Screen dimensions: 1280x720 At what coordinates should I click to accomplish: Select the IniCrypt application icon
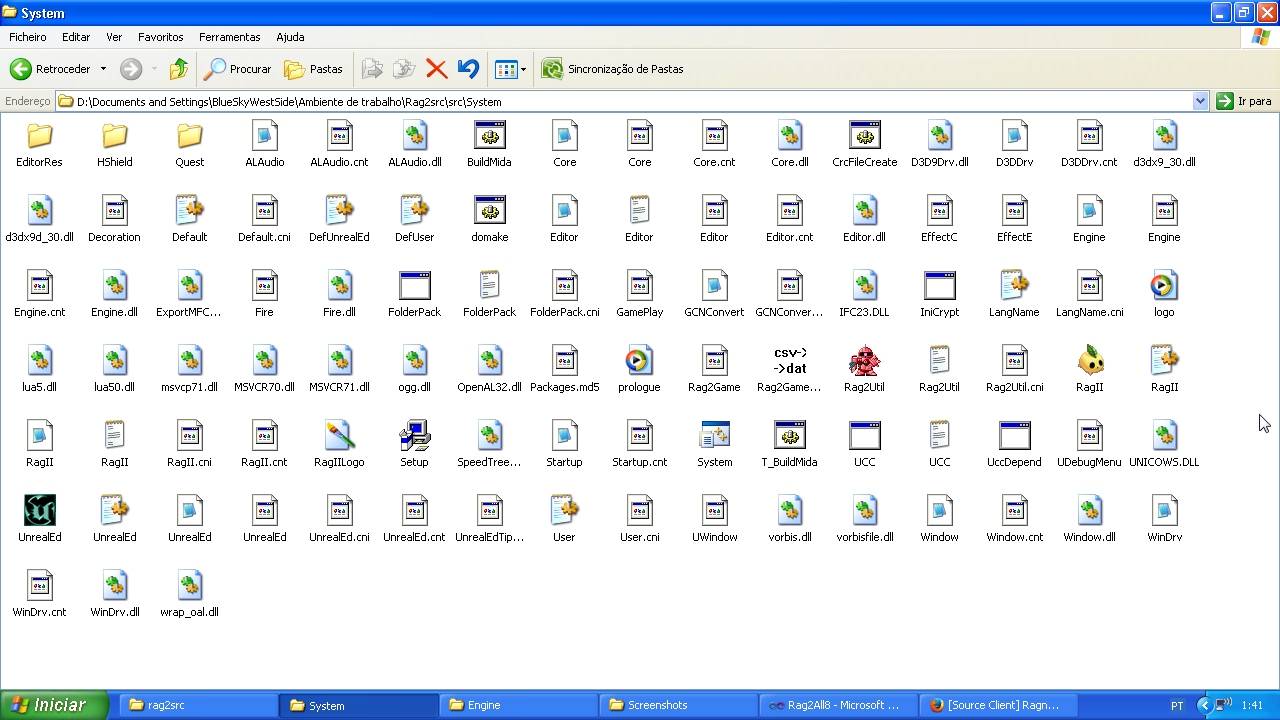click(x=939, y=294)
